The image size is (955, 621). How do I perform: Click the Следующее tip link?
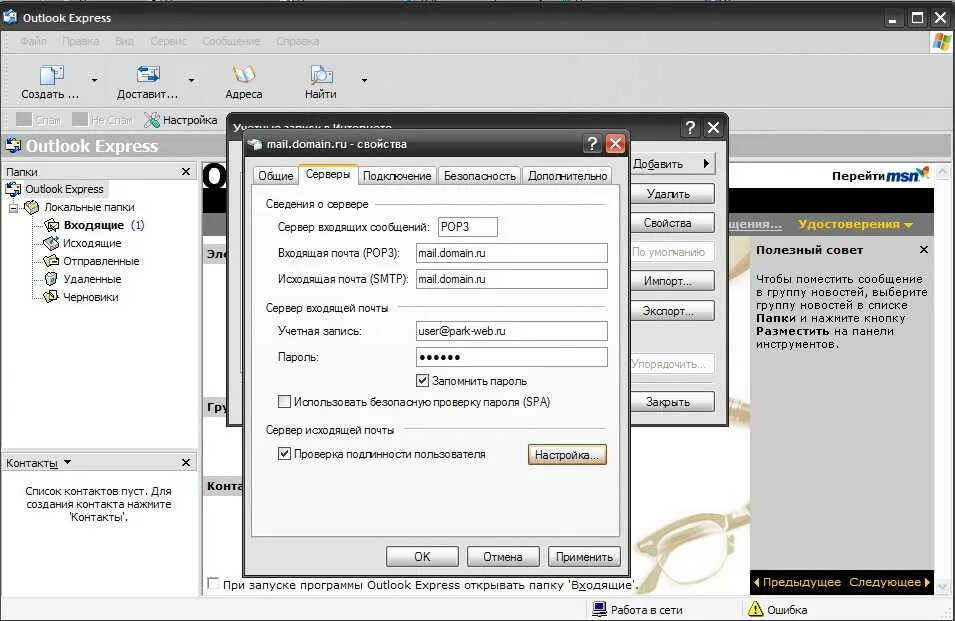890,582
